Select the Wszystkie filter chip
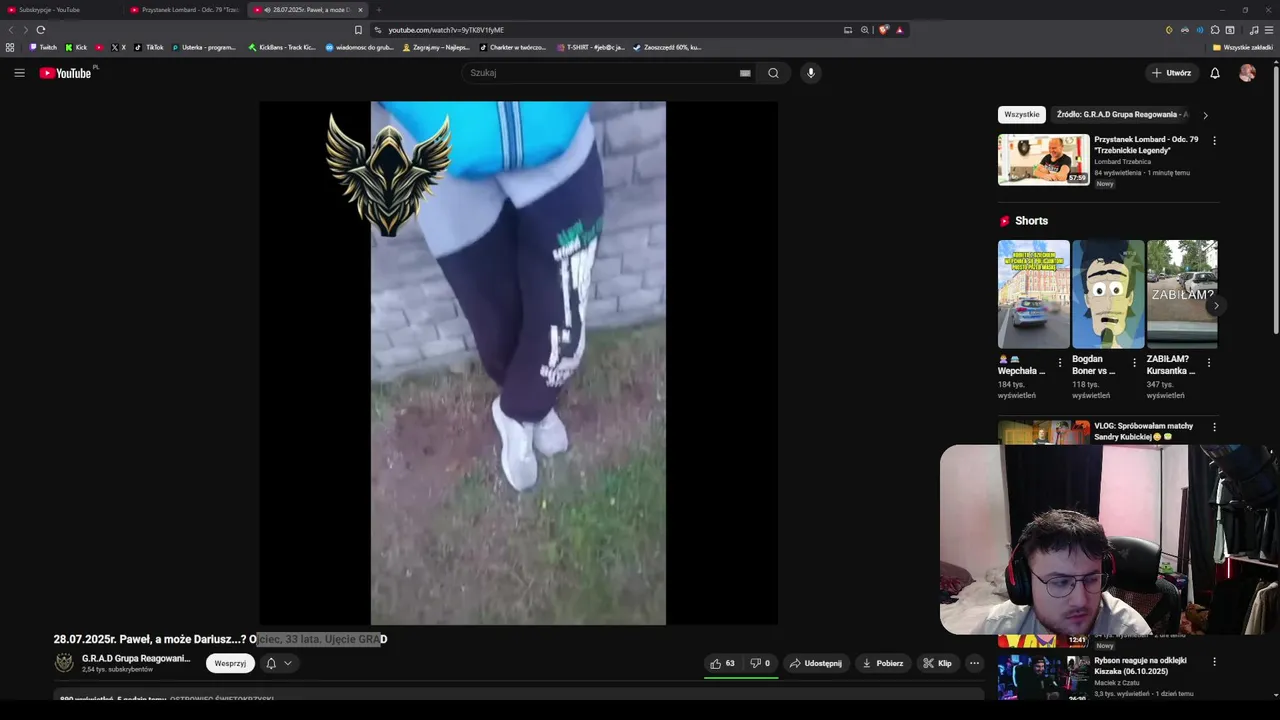The width and height of the screenshot is (1280, 720). pyautogui.click(x=1022, y=115)
